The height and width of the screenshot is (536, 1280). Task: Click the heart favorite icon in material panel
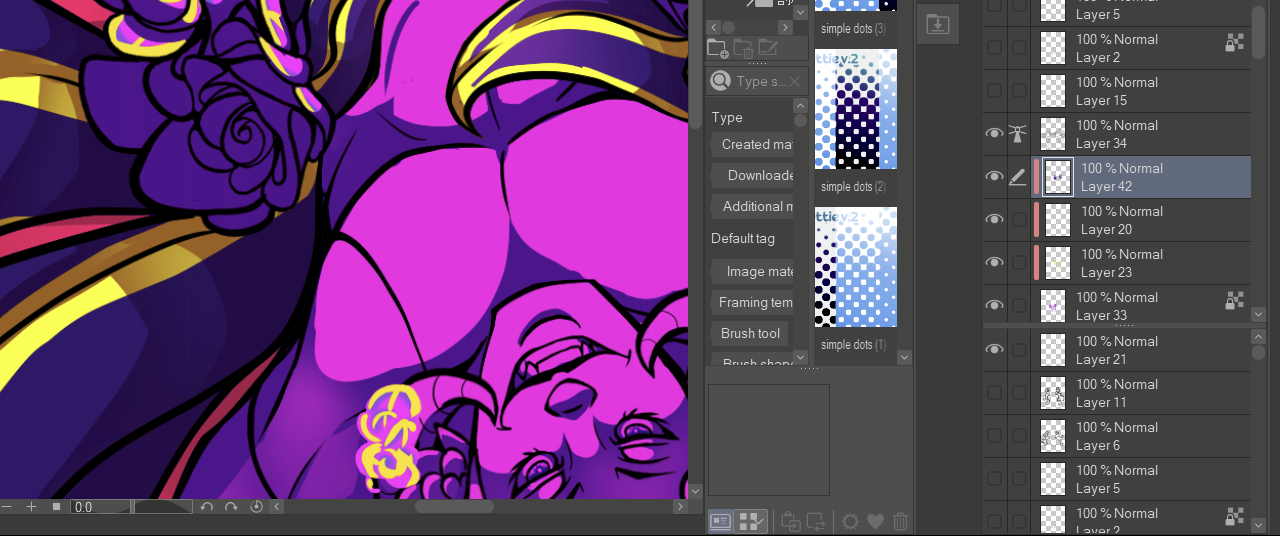click(875, 521)
